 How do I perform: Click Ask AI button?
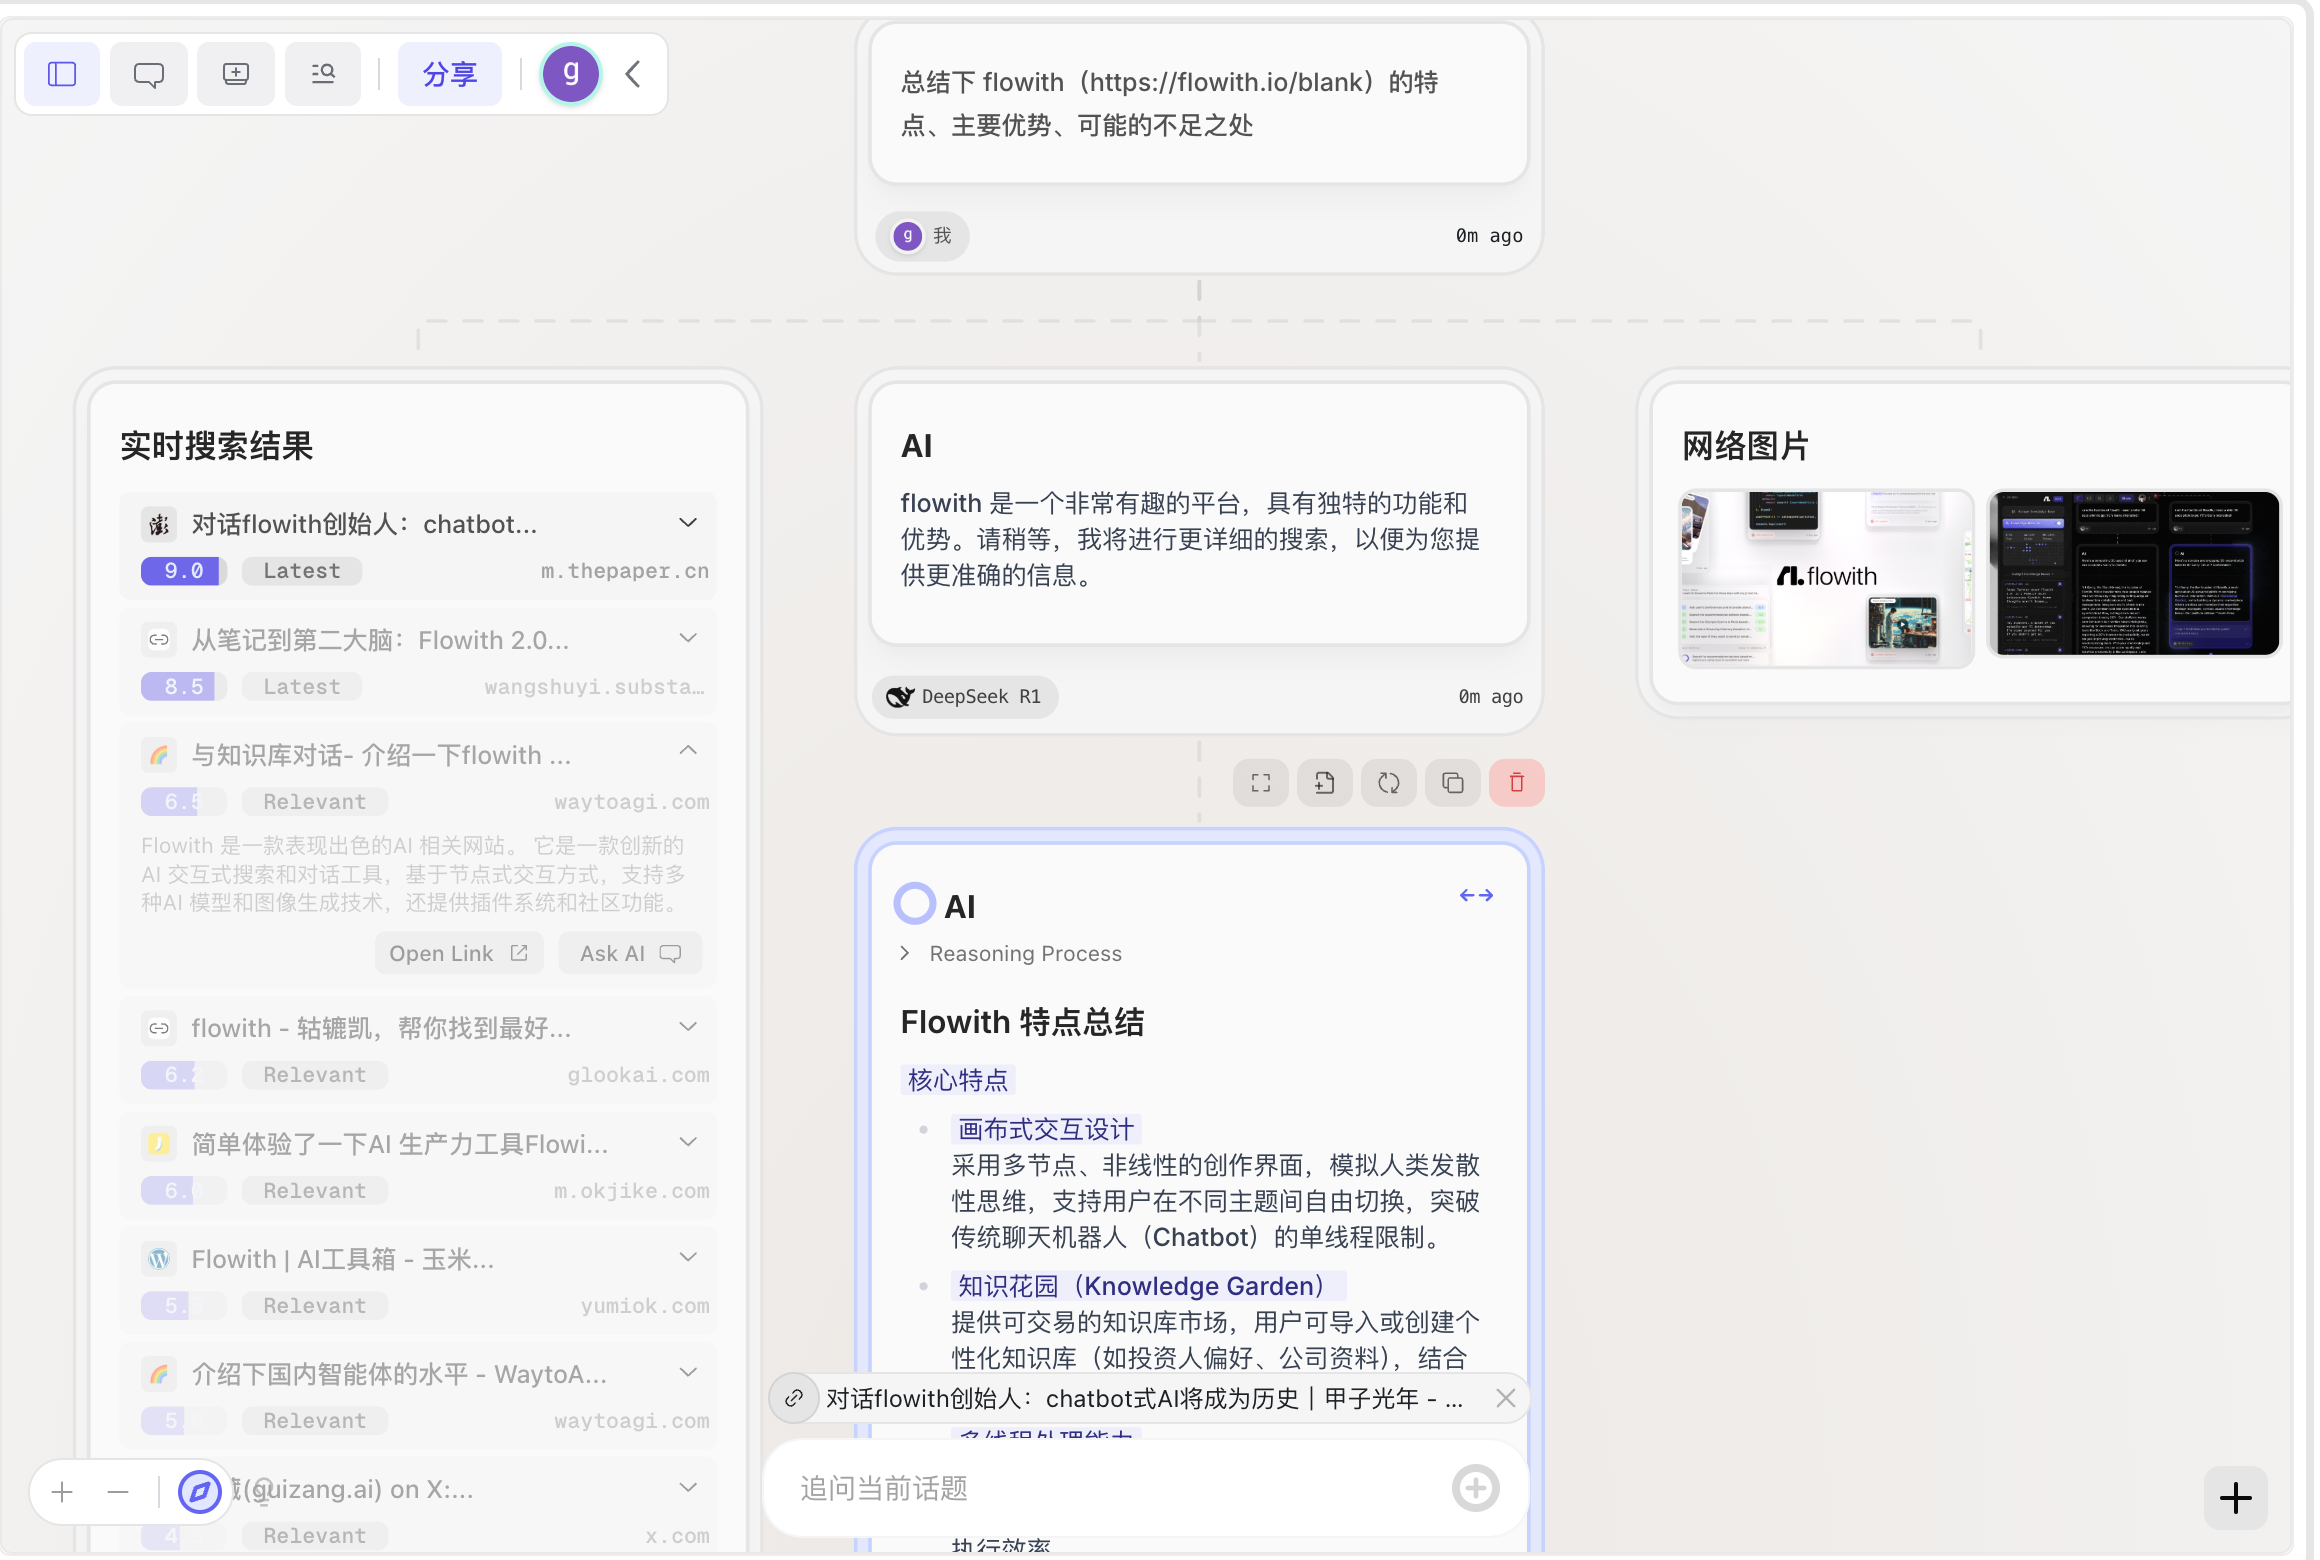point(631,954)
